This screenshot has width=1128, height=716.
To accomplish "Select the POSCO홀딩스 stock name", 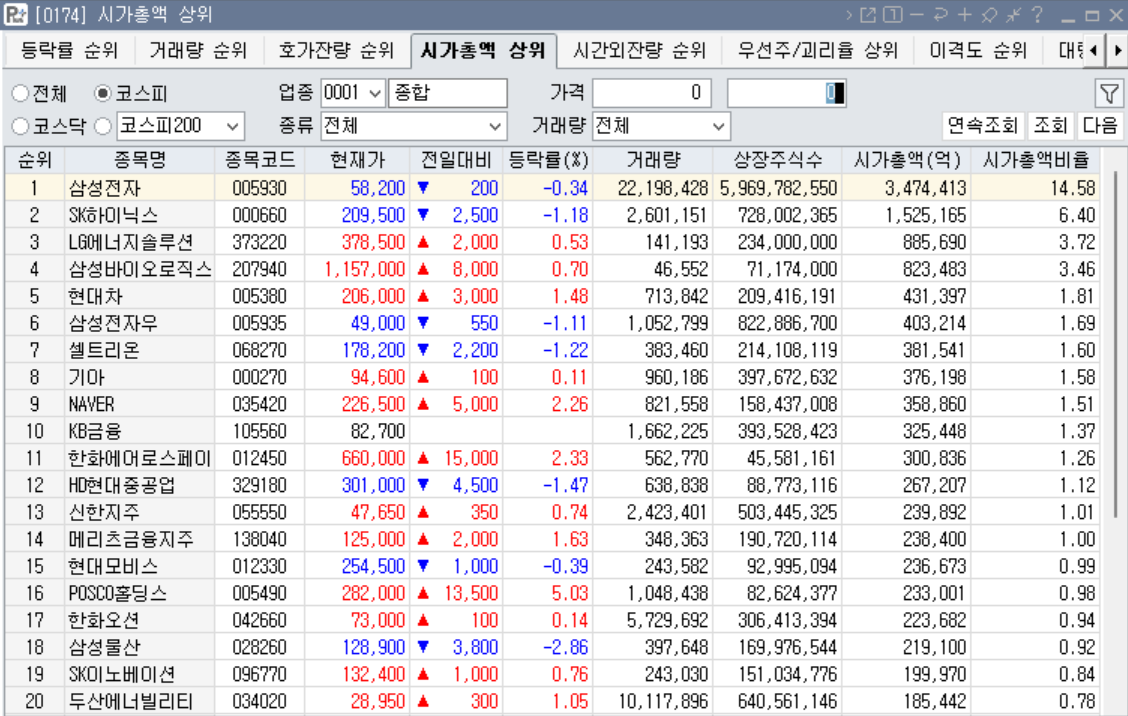I will 117,593.
